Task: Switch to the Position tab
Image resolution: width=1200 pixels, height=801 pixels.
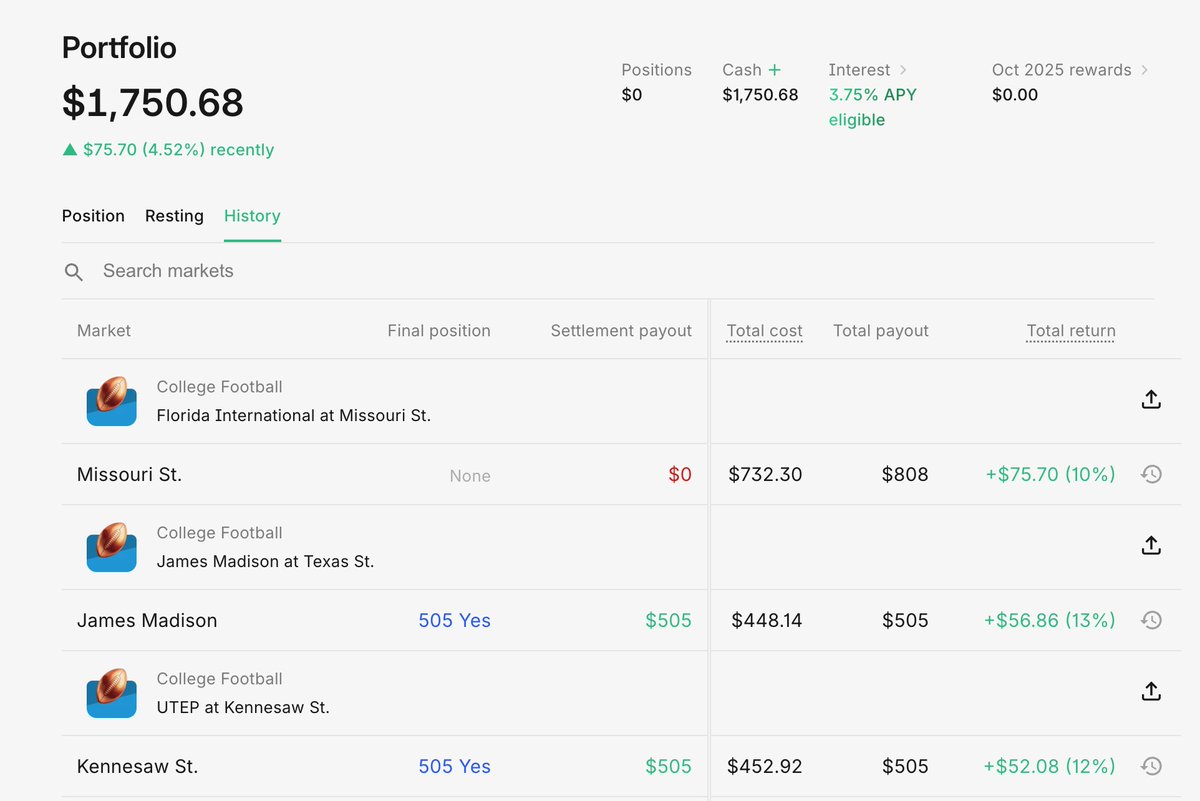Action: 93,216
